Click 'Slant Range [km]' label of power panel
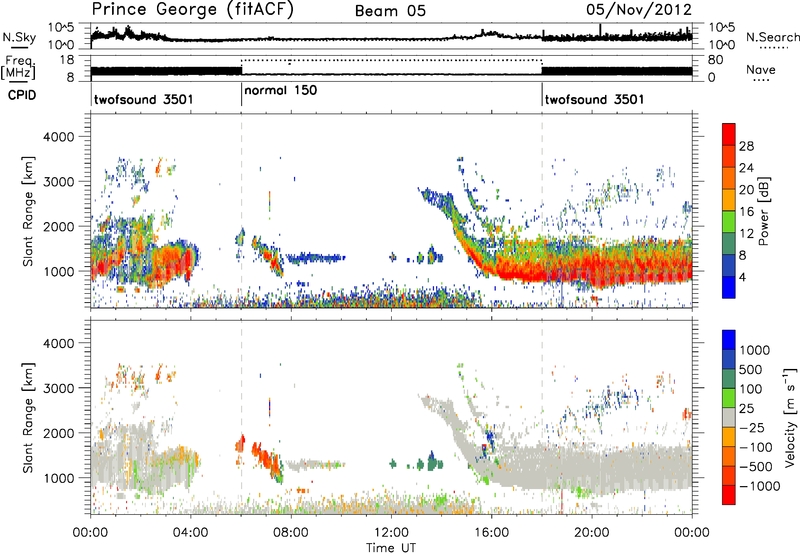This screenshot has height=554, width=800. click(29, 211)
